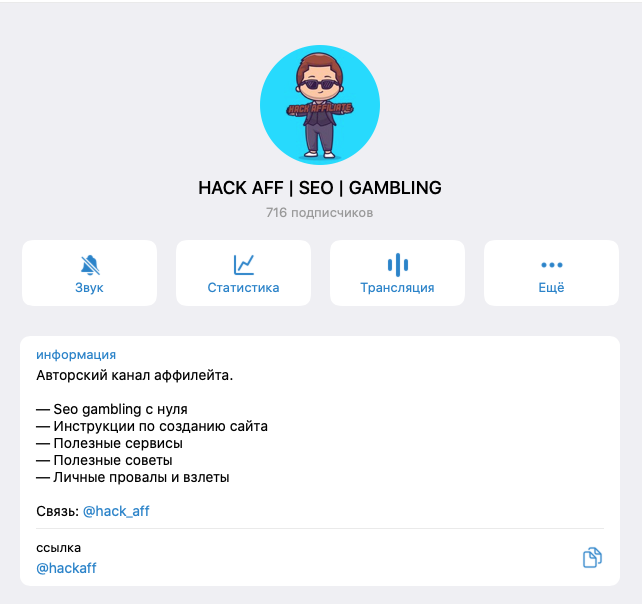Click the crossed-out bell mute icon
642x604 pixels.
point(90,265)
